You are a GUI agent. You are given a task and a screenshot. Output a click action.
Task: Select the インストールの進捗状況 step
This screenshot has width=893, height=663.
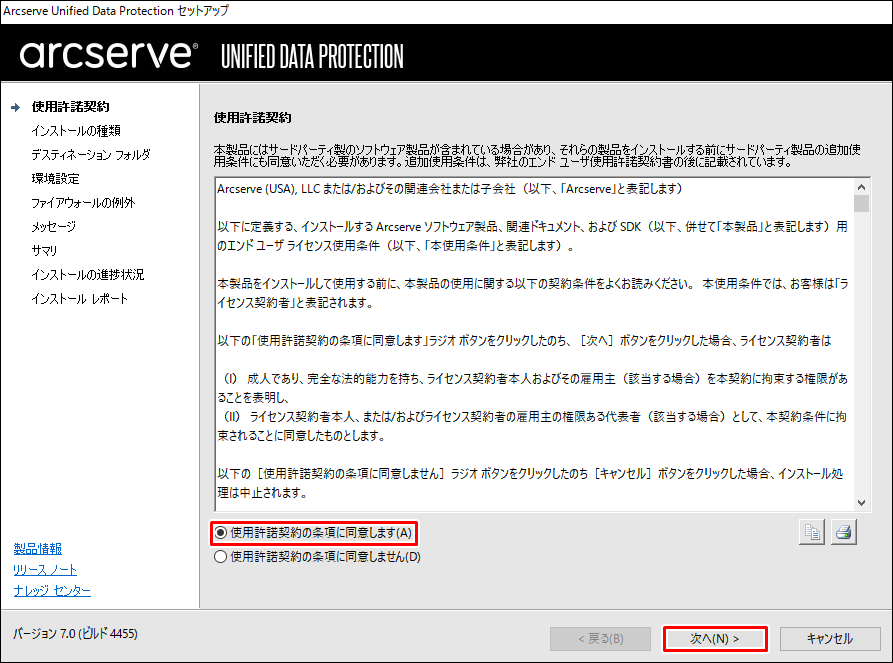(x=88, y=275)
